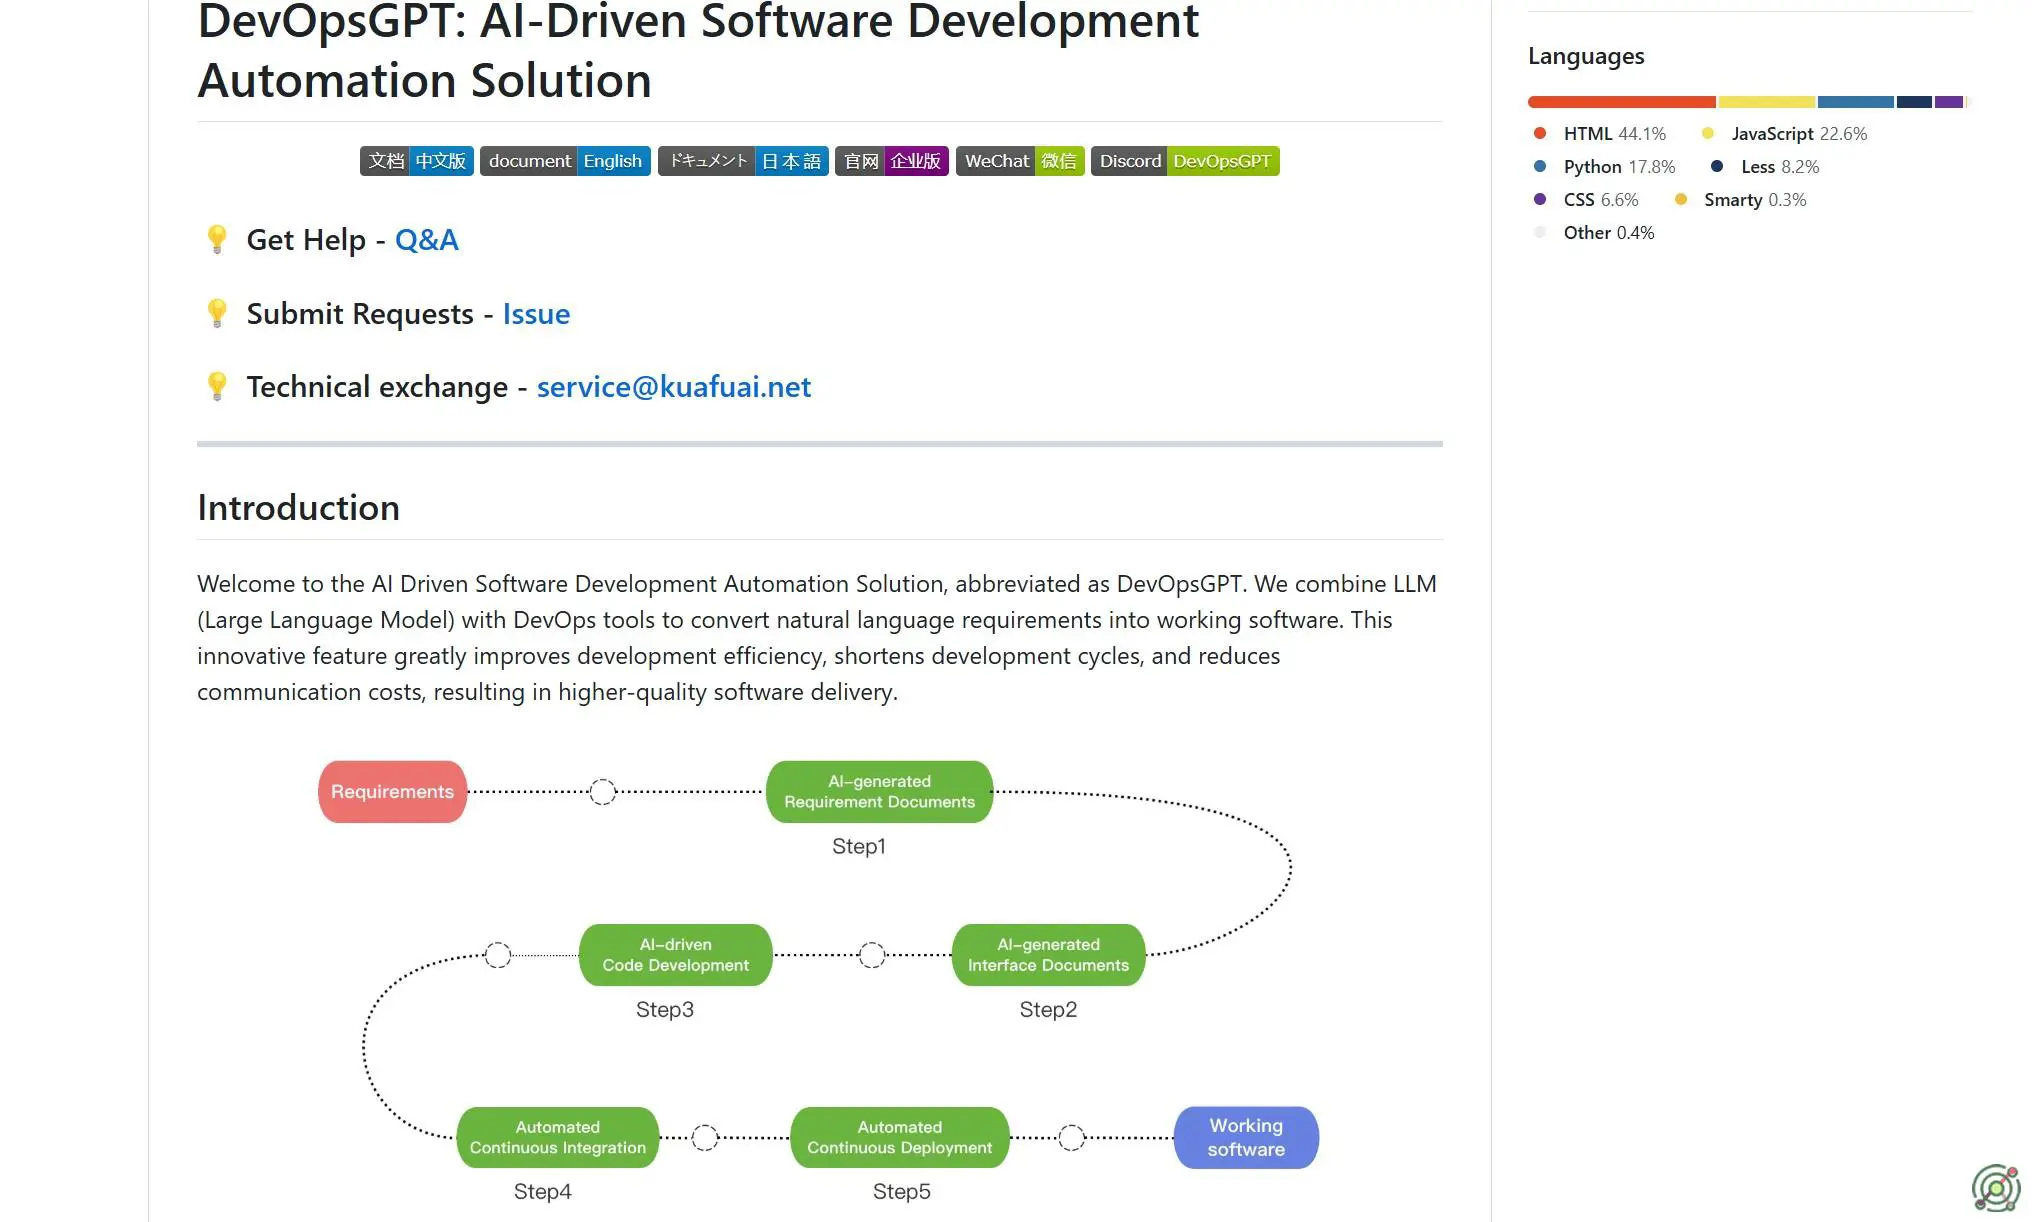2032x1222 pixels.
Task: Click the yellow JavaScript segment of language bar
Action: click(1767, 102)
